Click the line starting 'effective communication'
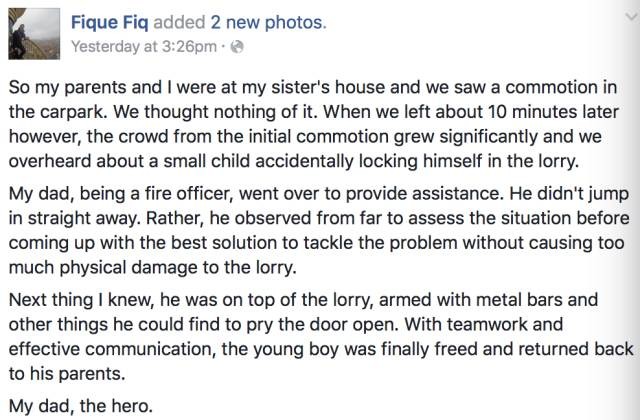640x420 pixels. 320,346
